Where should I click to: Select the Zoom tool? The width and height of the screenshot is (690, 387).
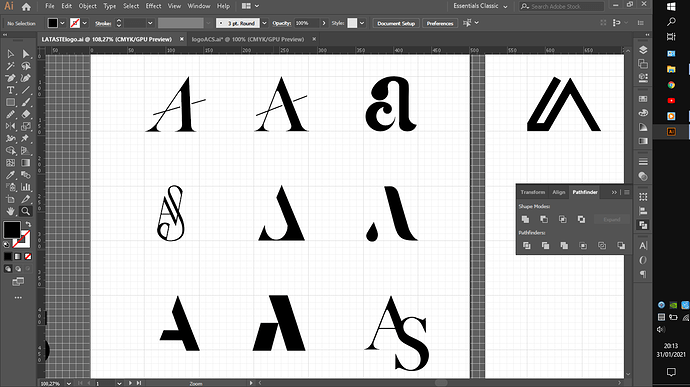click(26, 211)
